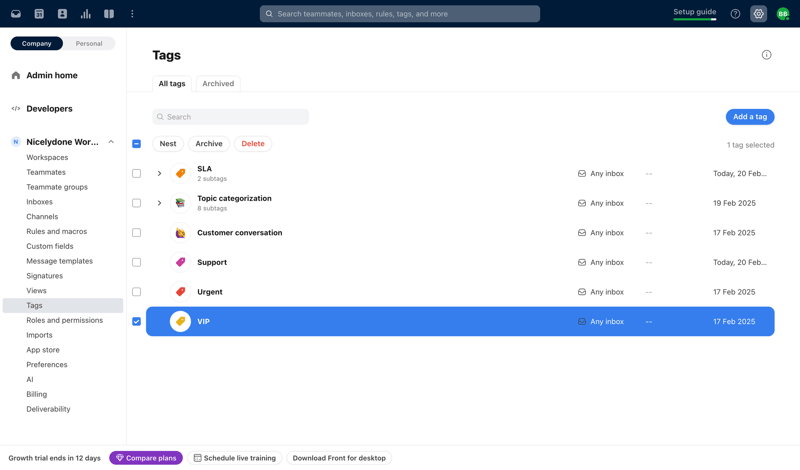The width and height of the screenshot is (800, 470).
Task: Click the help question mark icon
Action: click(x=735, y=14)
